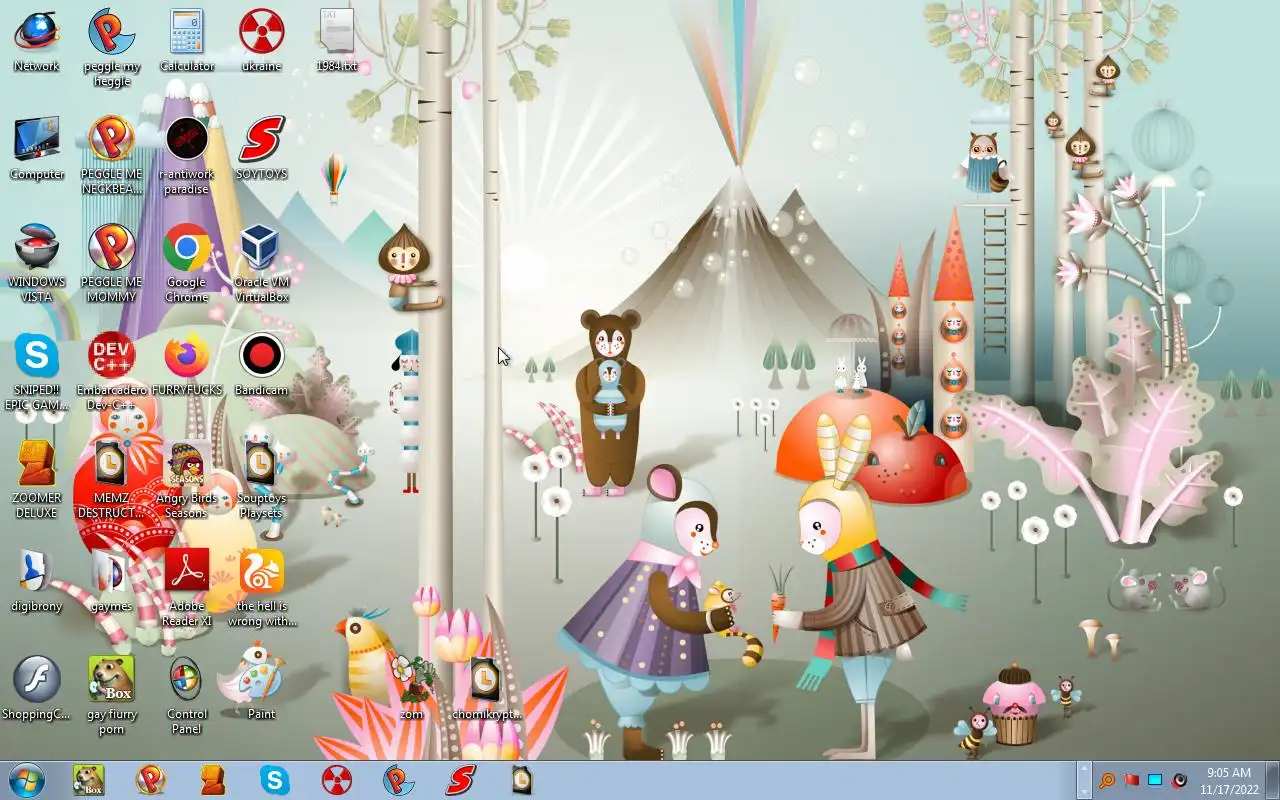The width and height of the screenshot is (1280, 800).
Task: Open Angry Birds Seasons
Action: tap(187, 479)
